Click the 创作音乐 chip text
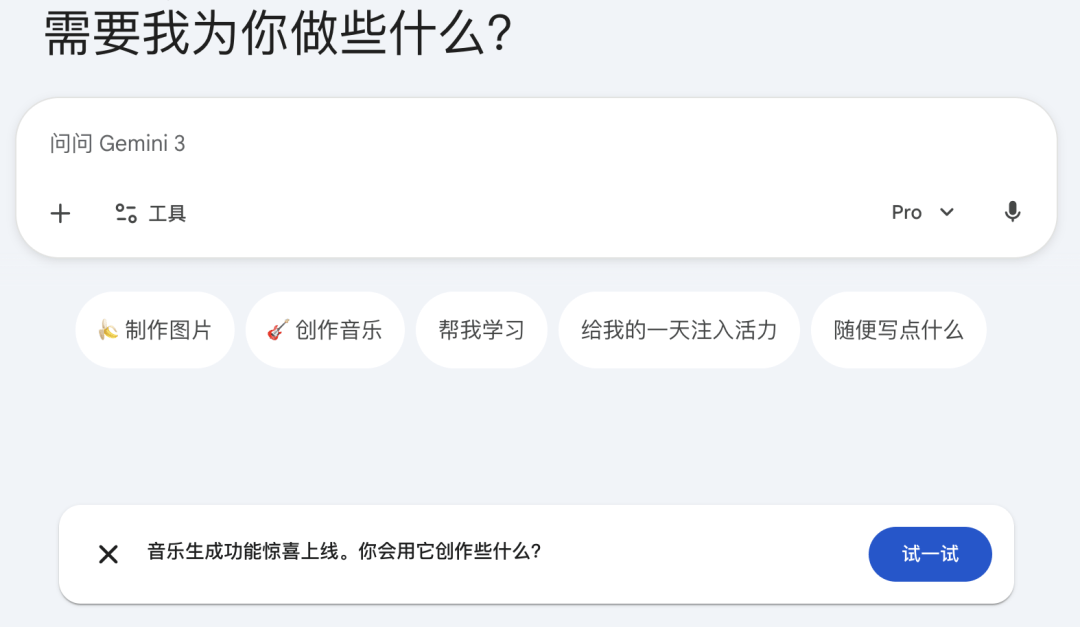This screenshot has width=1080, height=627. click(x=338, y=330)
